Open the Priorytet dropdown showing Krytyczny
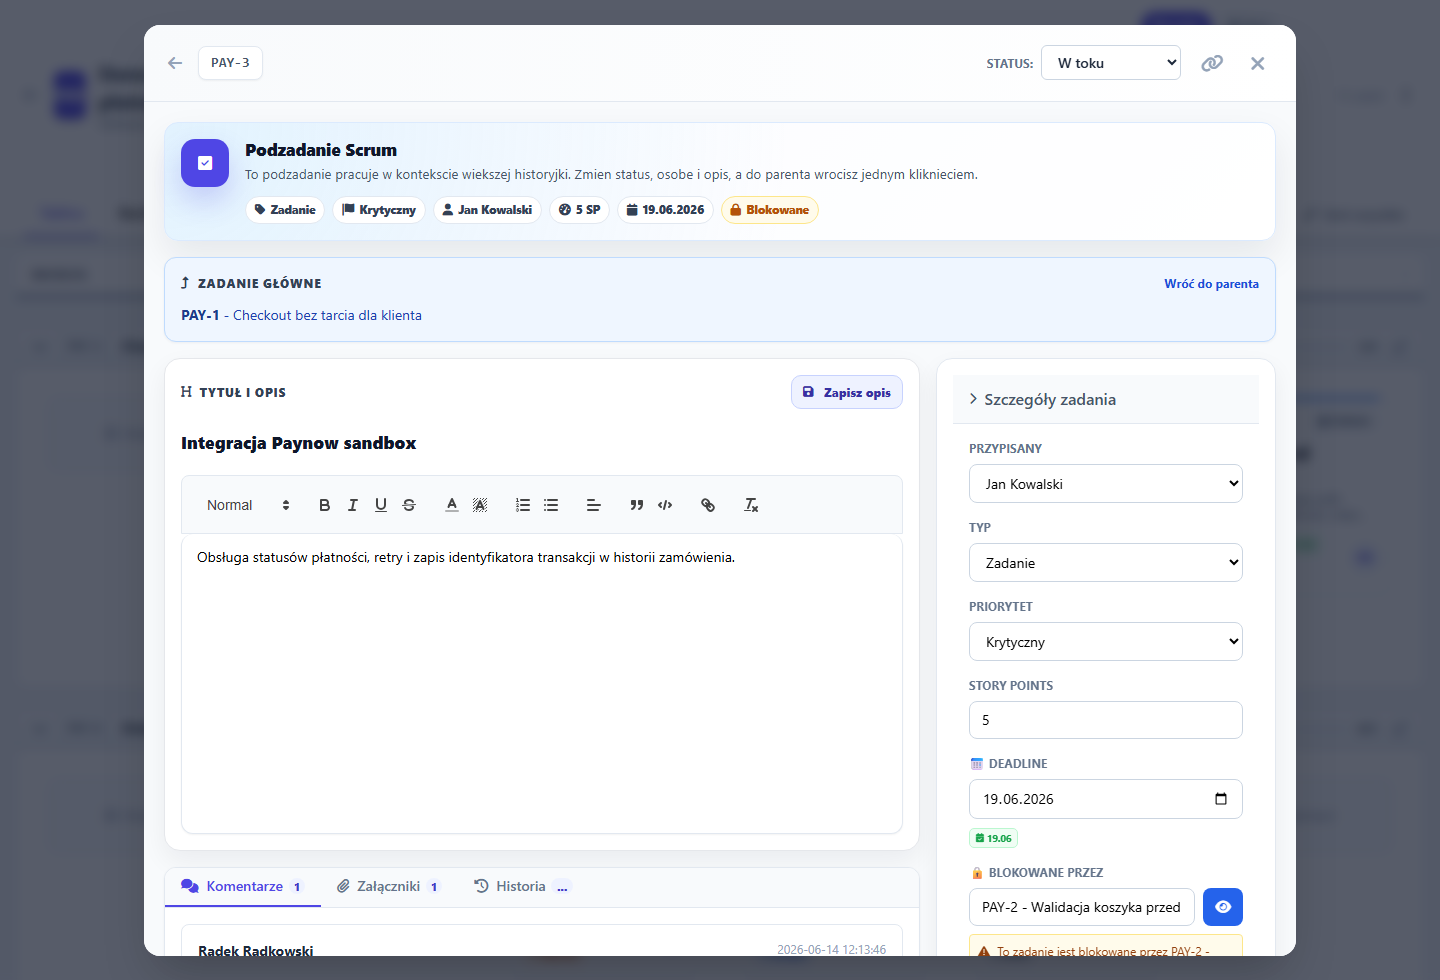Screen dimensions: 1440x980 click(x=1105, y=642)
